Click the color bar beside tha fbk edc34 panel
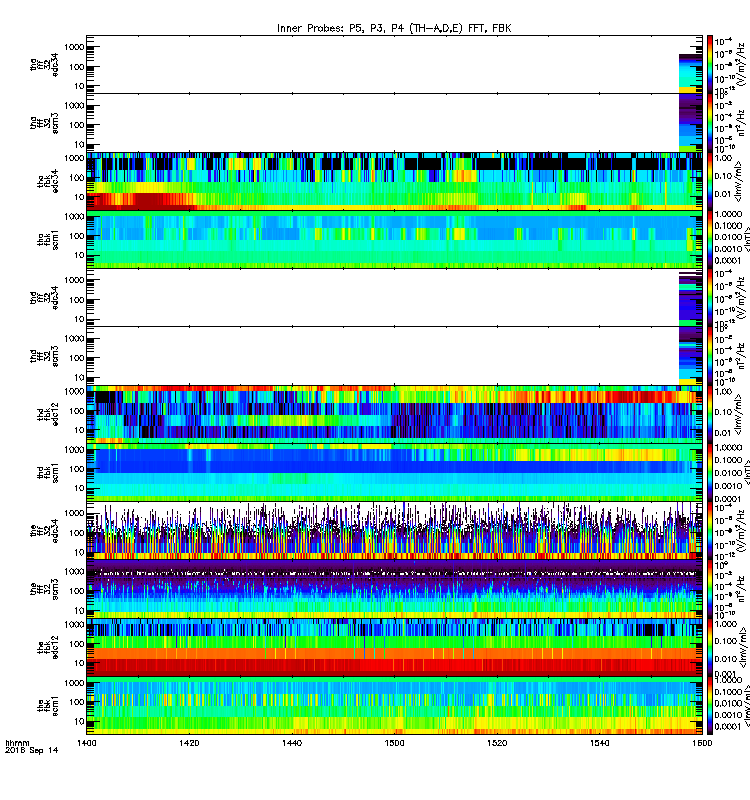This screenshot has width=750, height=800. pyautogui.click(x=709, y=181)
